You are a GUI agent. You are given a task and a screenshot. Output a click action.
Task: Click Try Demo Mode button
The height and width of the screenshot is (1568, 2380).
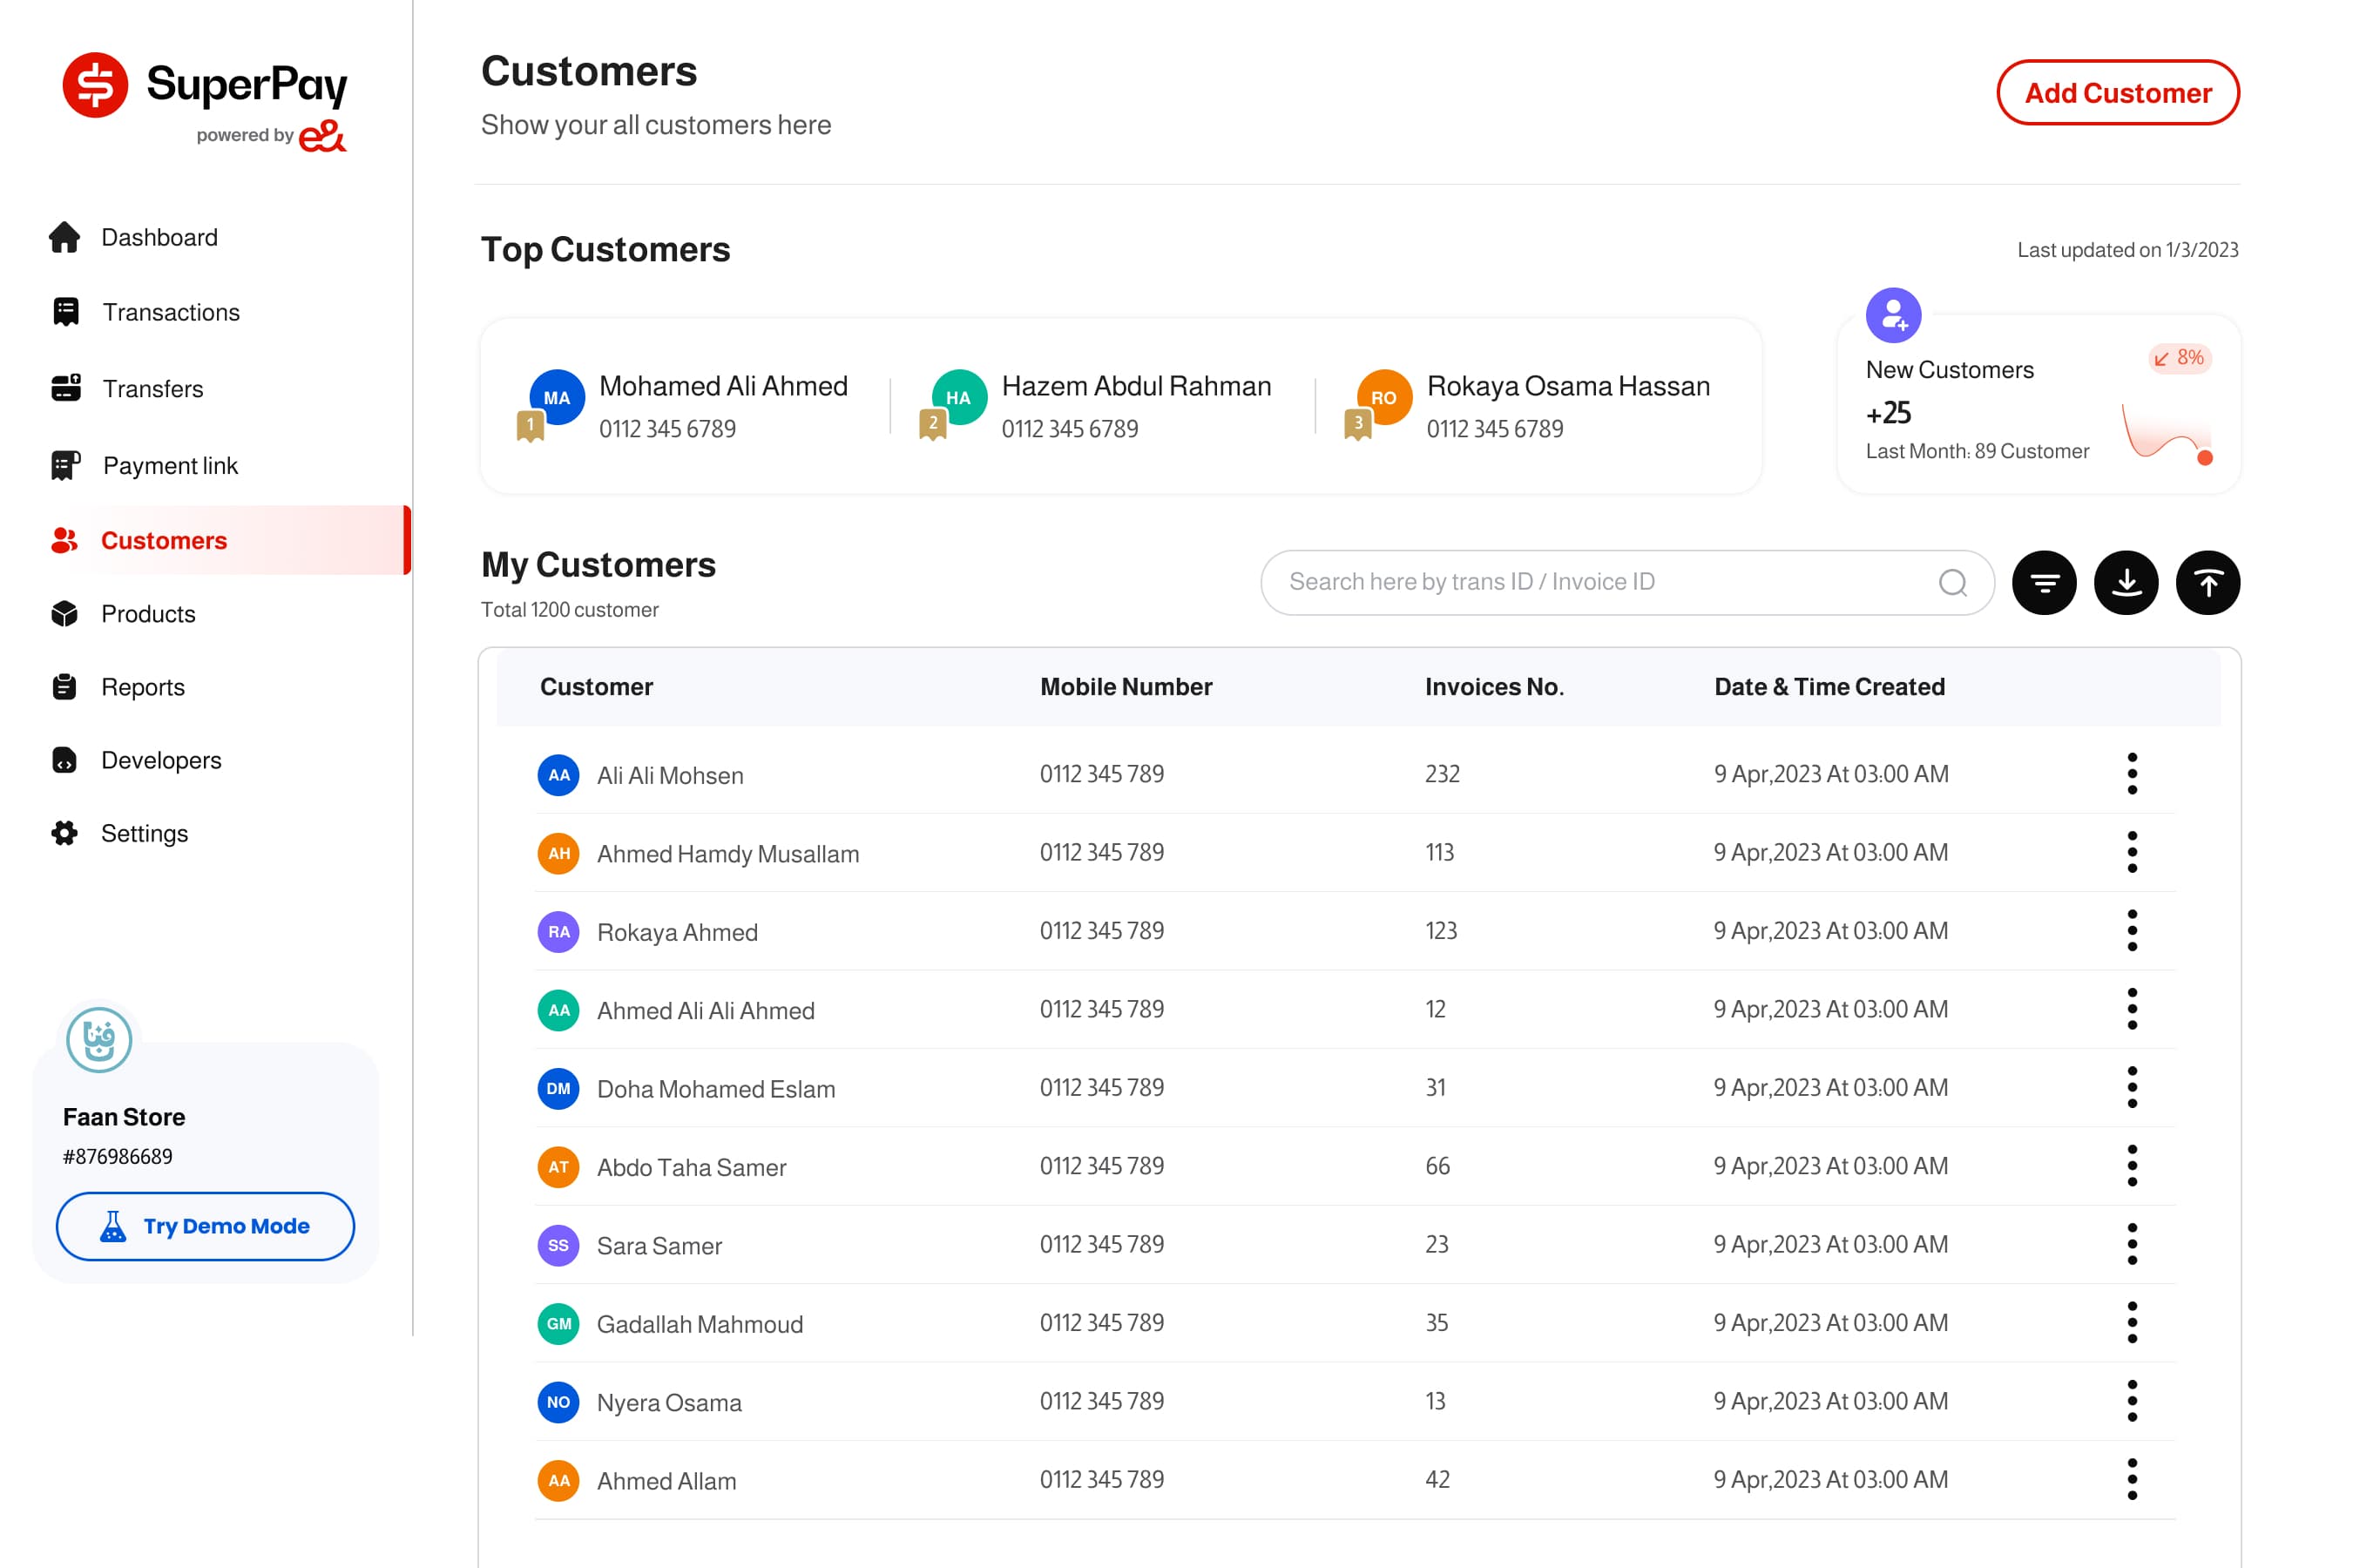205,1226
